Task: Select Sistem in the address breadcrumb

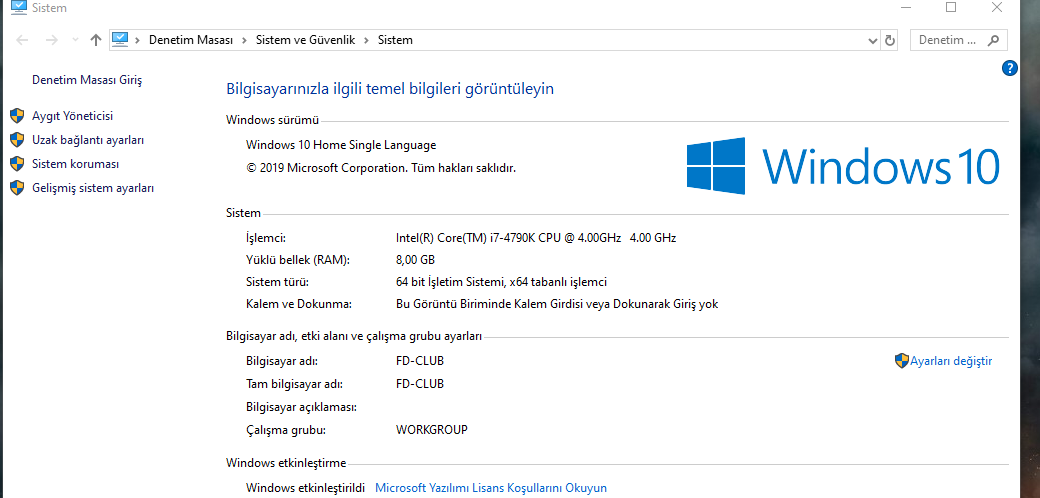Action: 395,40
